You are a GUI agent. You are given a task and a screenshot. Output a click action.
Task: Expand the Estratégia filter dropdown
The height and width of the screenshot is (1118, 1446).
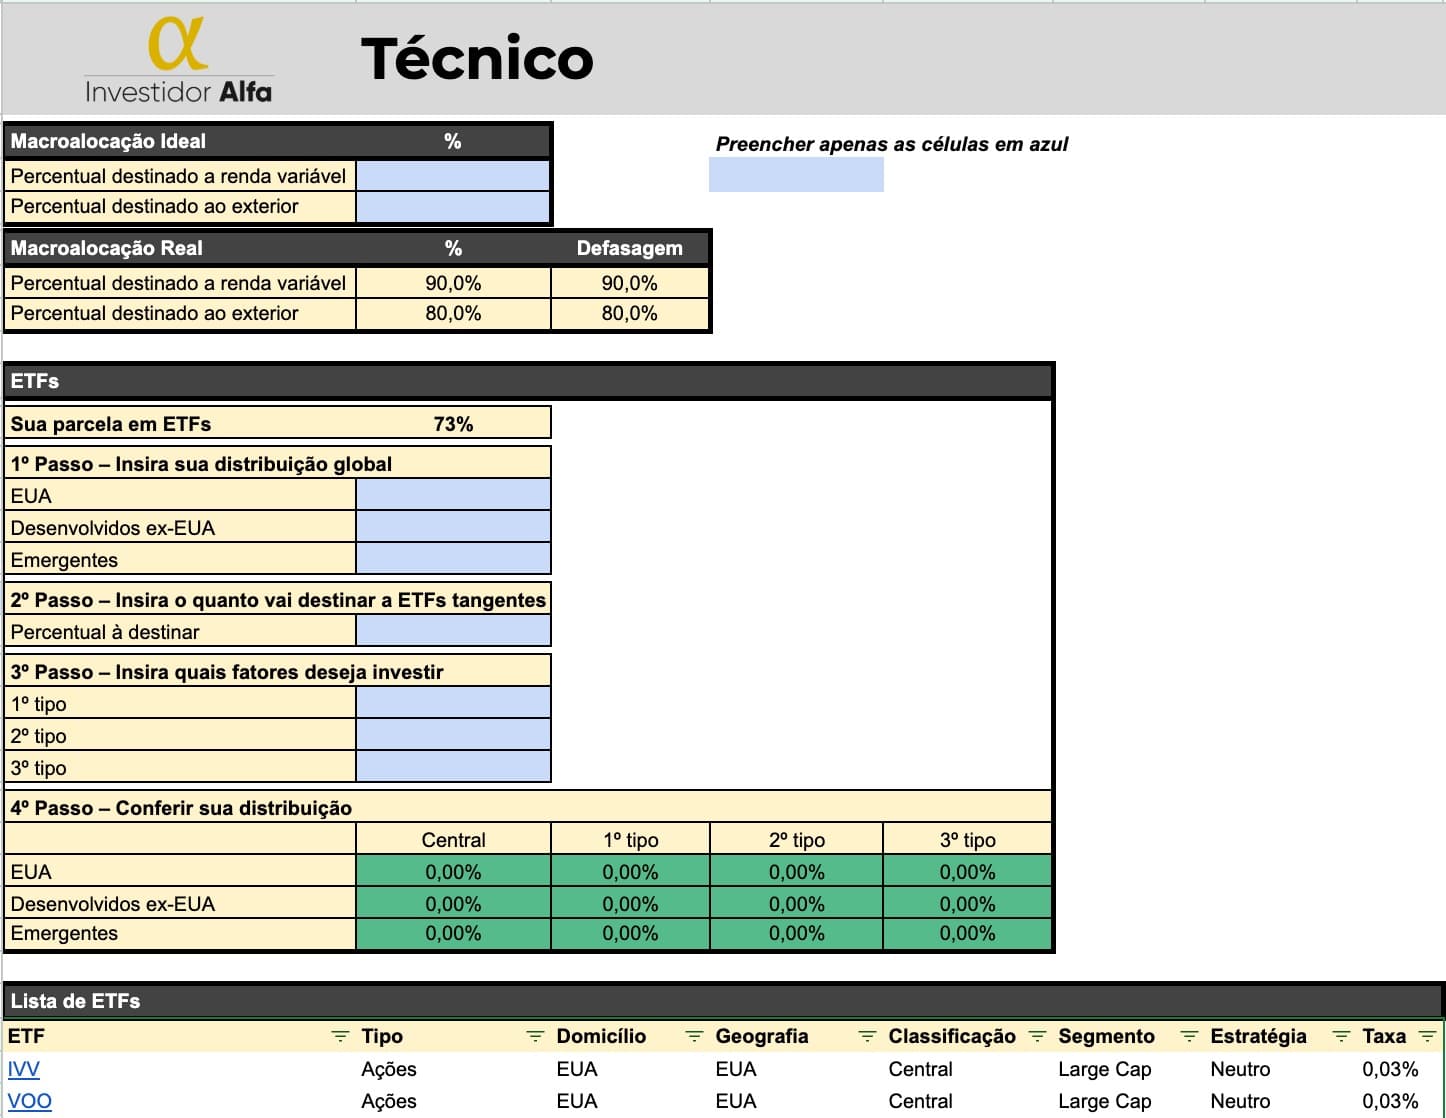tap(1341, 1037)
